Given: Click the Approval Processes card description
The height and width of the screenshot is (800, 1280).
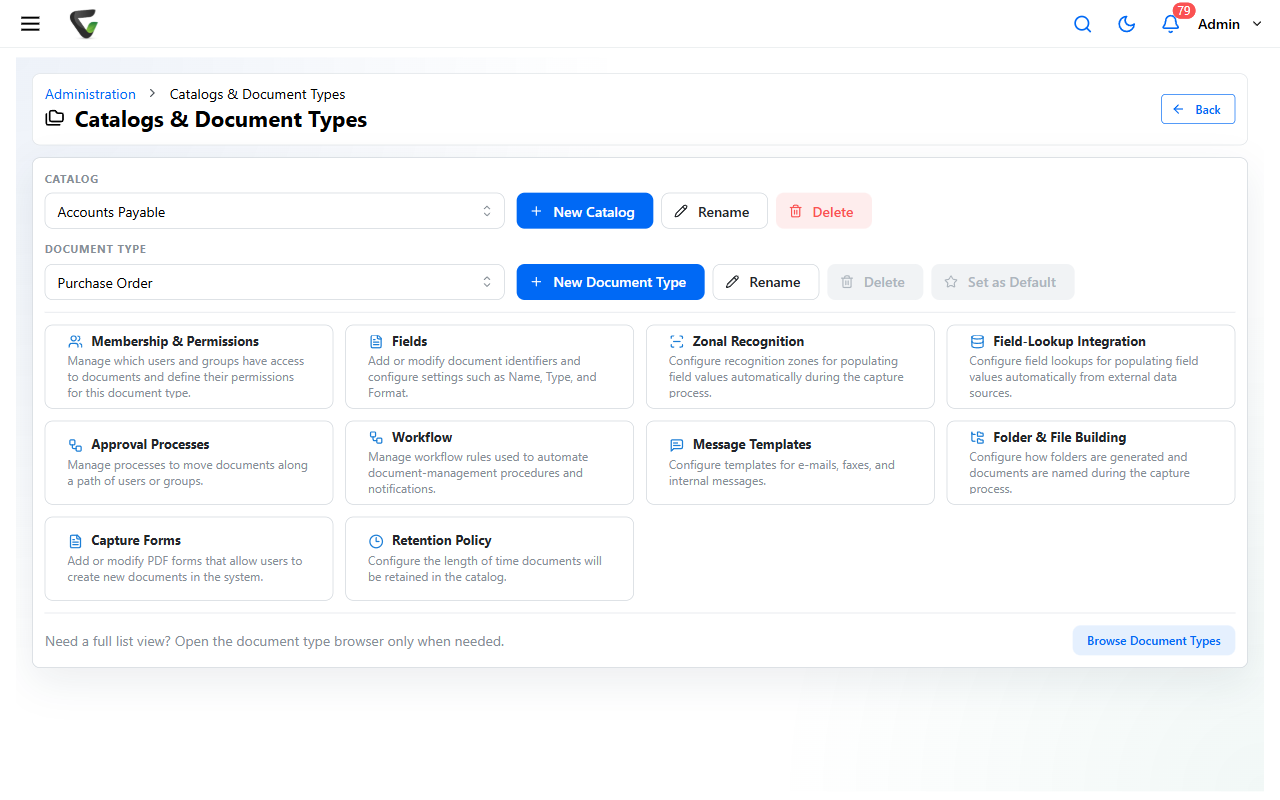Looking at the screenshot, I should [x=188, y=473].
